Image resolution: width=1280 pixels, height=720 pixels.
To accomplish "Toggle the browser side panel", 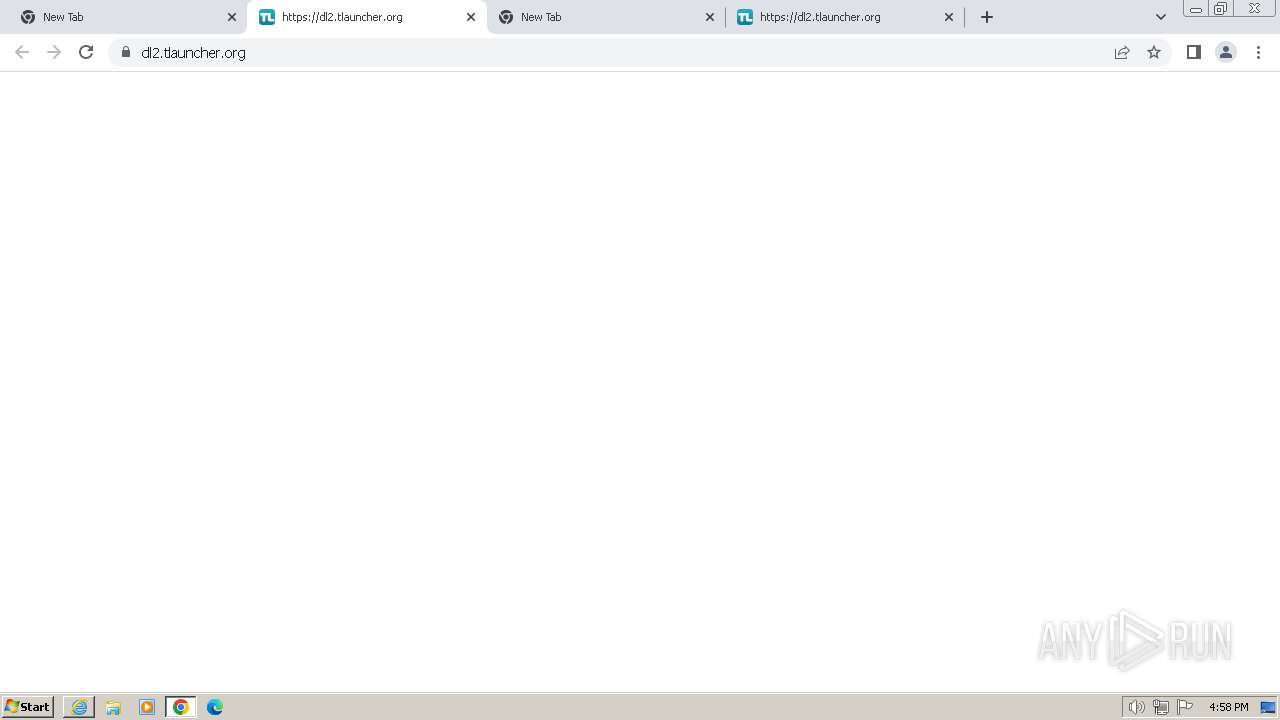I will 1193,52.
